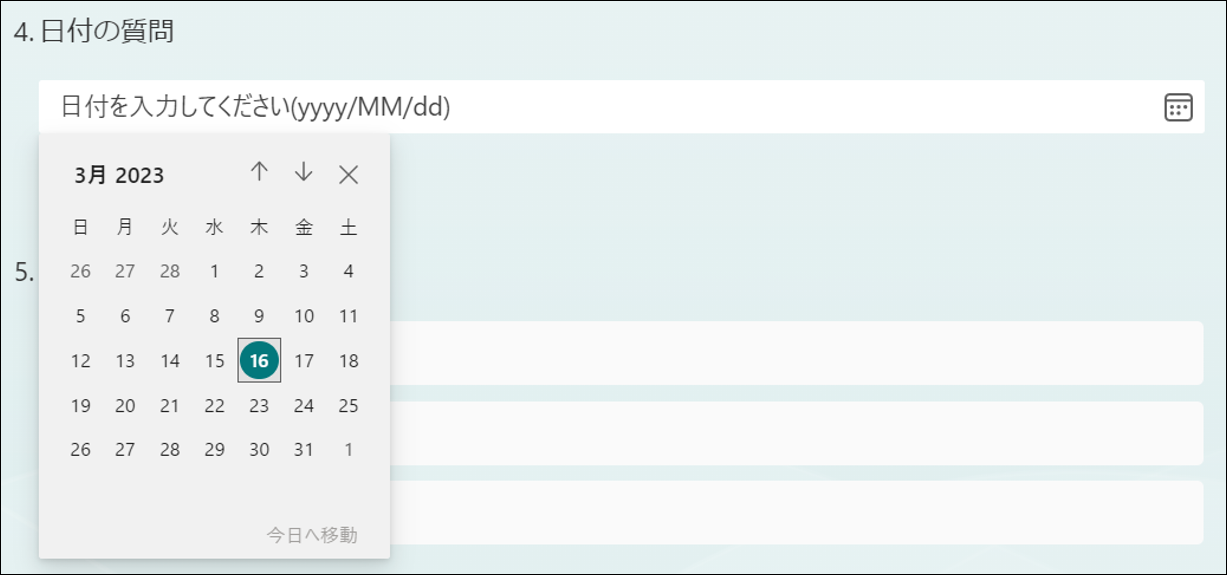This screenshot has width=1227, height=575.
Task: Choose March 31 date
Action: (304, 450)
